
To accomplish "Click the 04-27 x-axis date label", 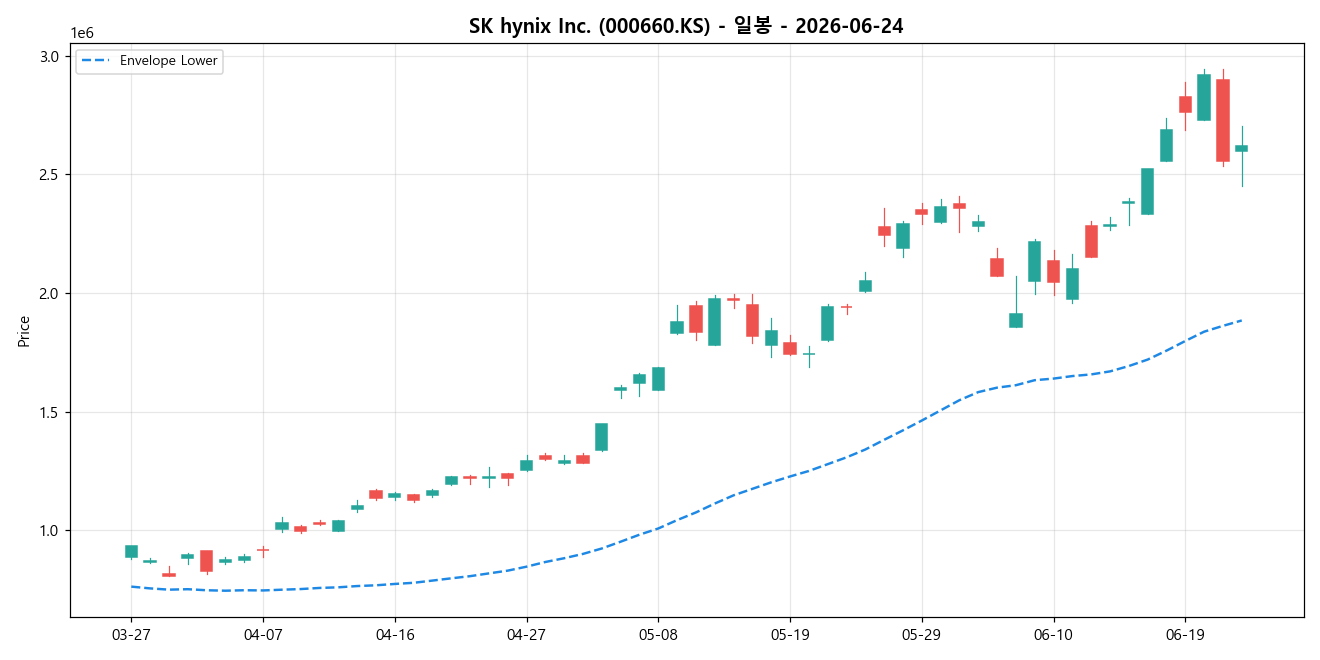I will point(526,634).
